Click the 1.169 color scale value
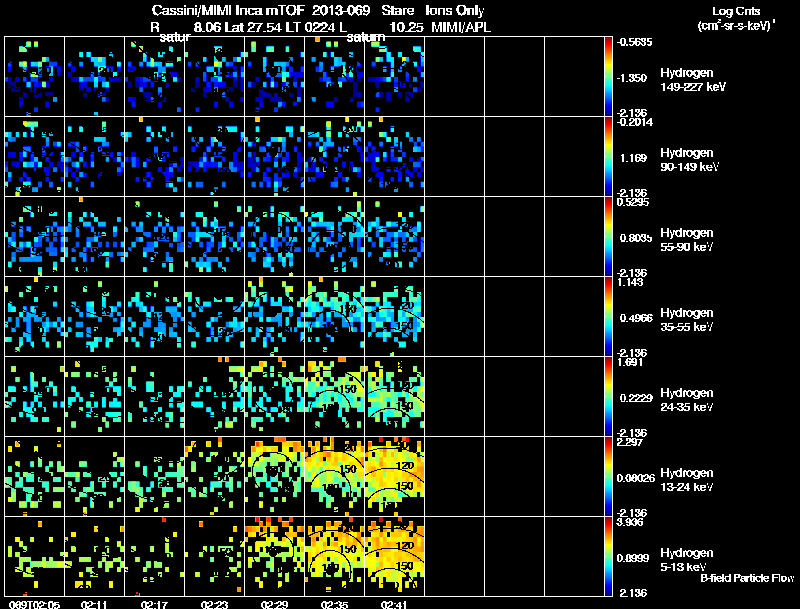Image resolution: width=800 pixels, height=609 pixels. (633, 158)
